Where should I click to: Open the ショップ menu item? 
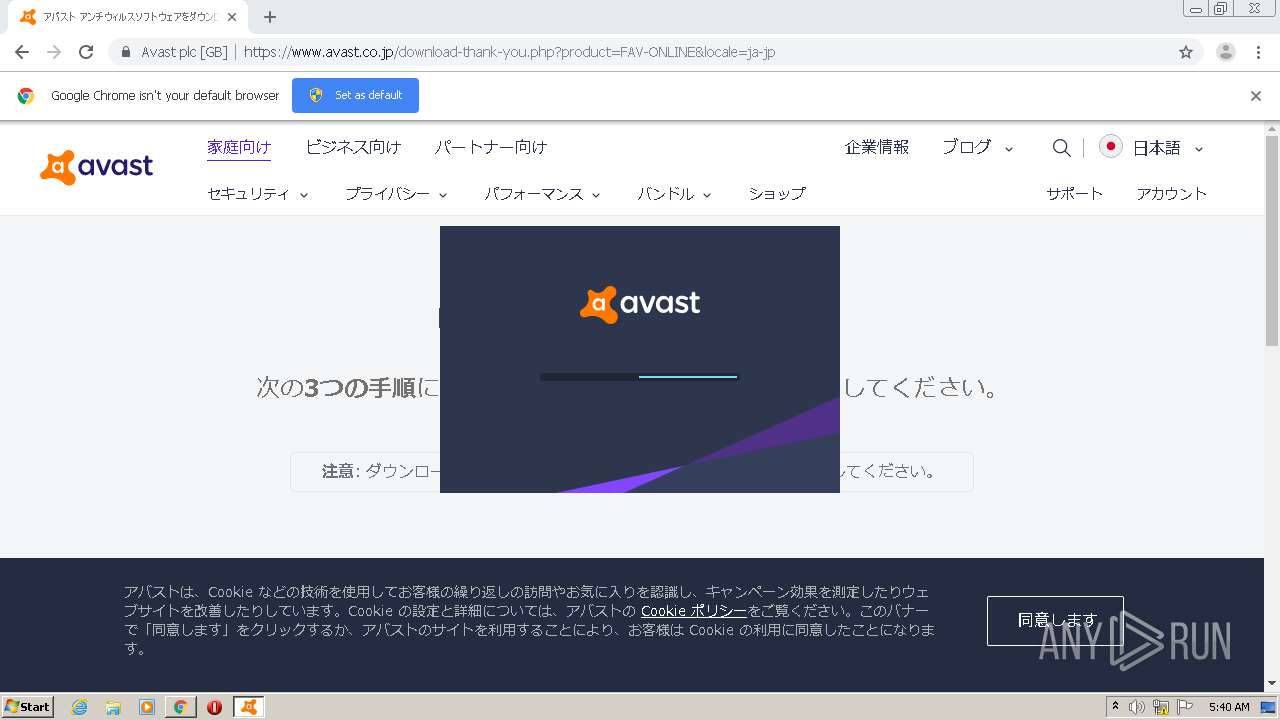pos(777,194)
